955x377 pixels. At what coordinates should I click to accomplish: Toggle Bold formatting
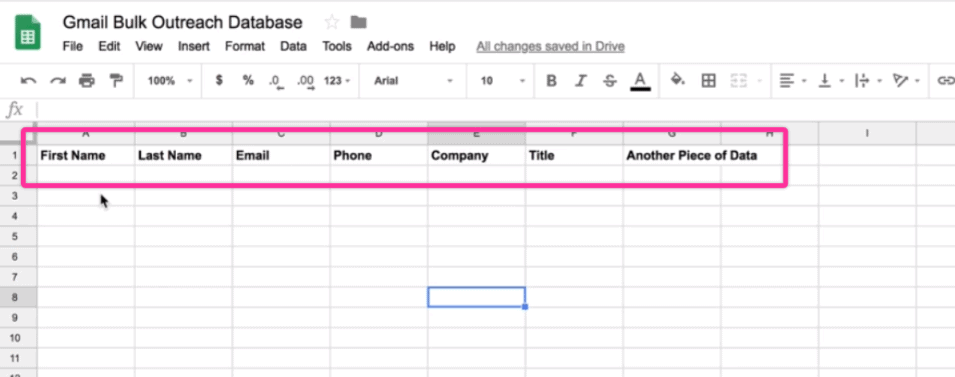(551, 80)
